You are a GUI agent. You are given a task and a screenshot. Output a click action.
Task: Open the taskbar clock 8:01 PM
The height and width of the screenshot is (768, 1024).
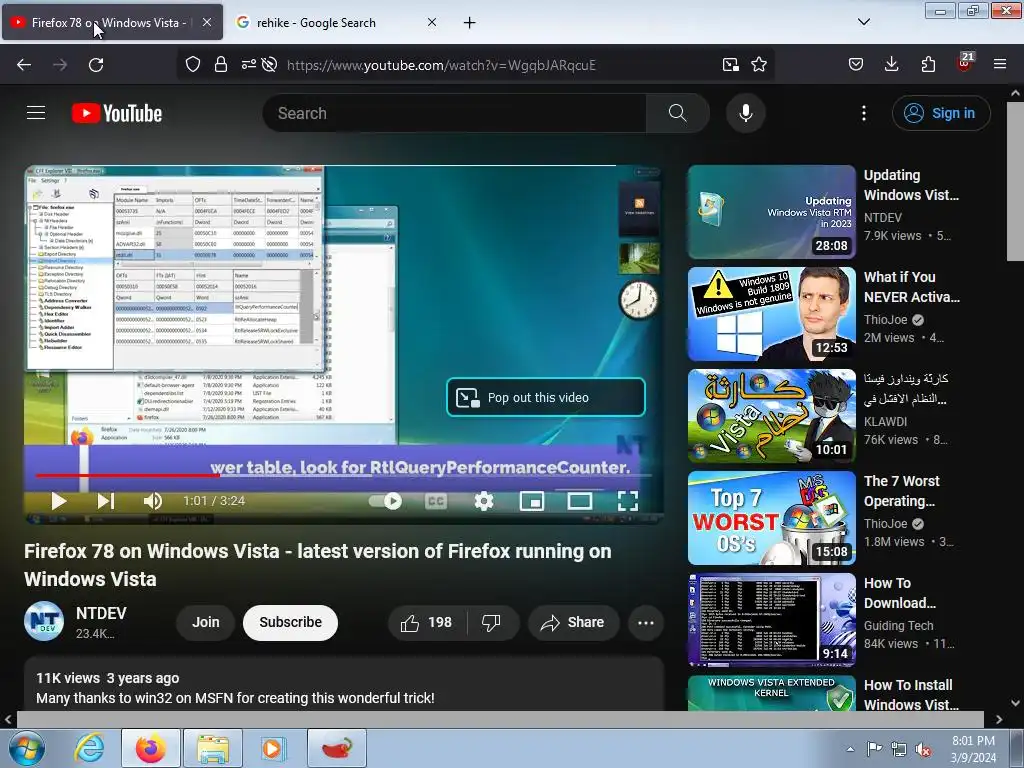click(x=973, y=749)
